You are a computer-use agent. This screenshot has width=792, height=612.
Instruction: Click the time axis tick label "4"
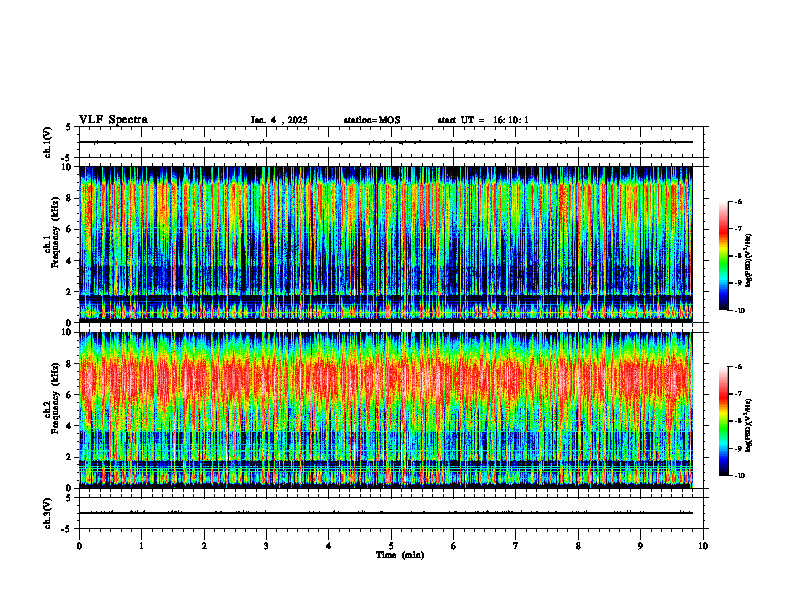[329, 546]
